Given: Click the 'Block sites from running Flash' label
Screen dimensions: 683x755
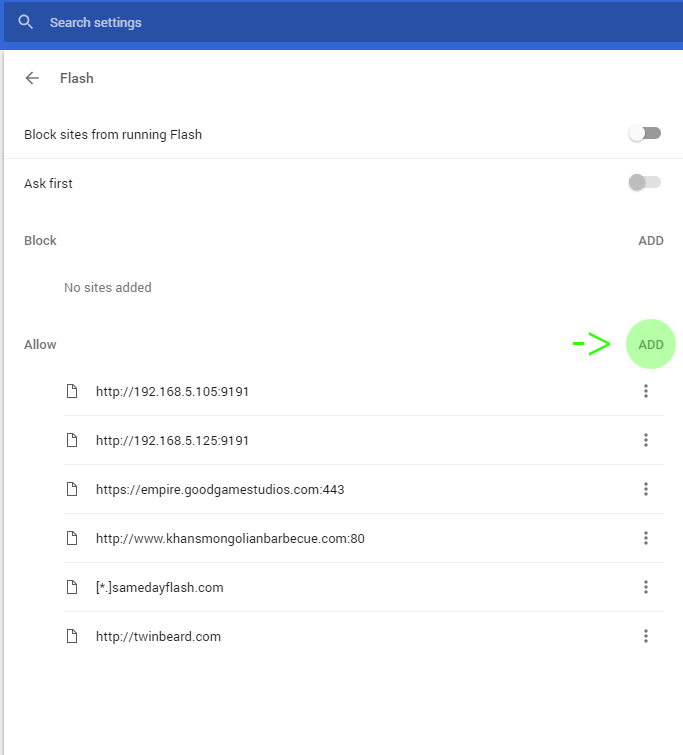Looking at the screenshot, I should (113, 134).
